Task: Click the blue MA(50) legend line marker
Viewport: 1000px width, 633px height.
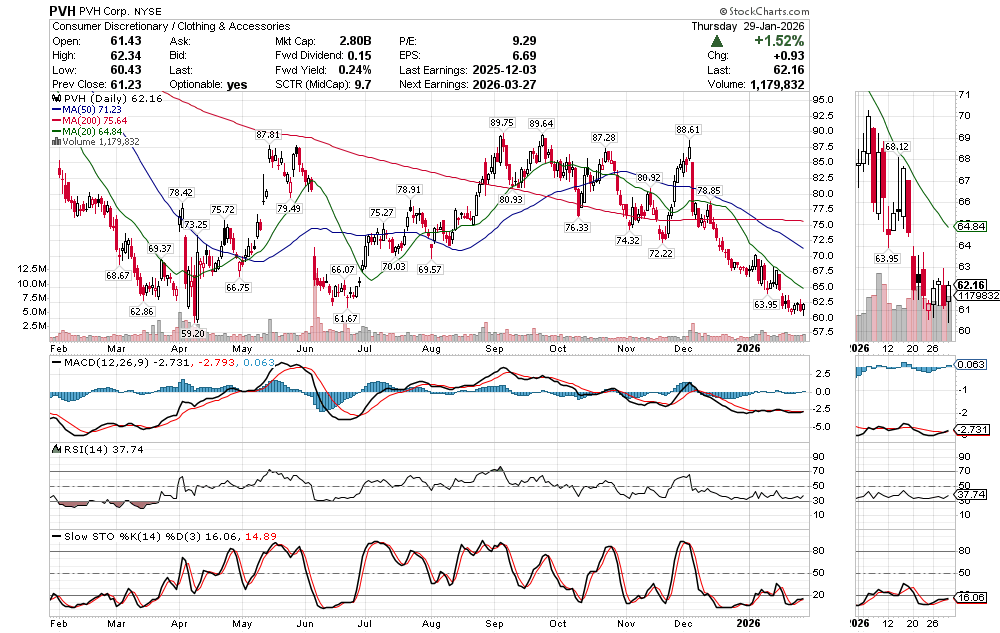Action: (56, 111)
